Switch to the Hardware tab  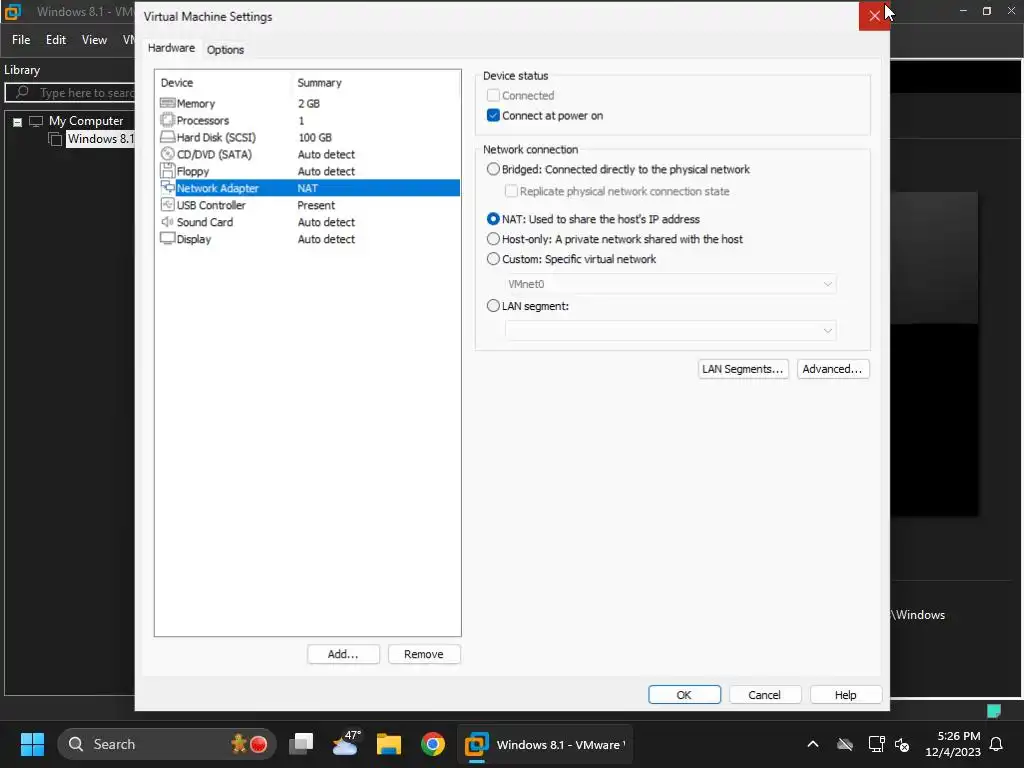tap(171, 48)
